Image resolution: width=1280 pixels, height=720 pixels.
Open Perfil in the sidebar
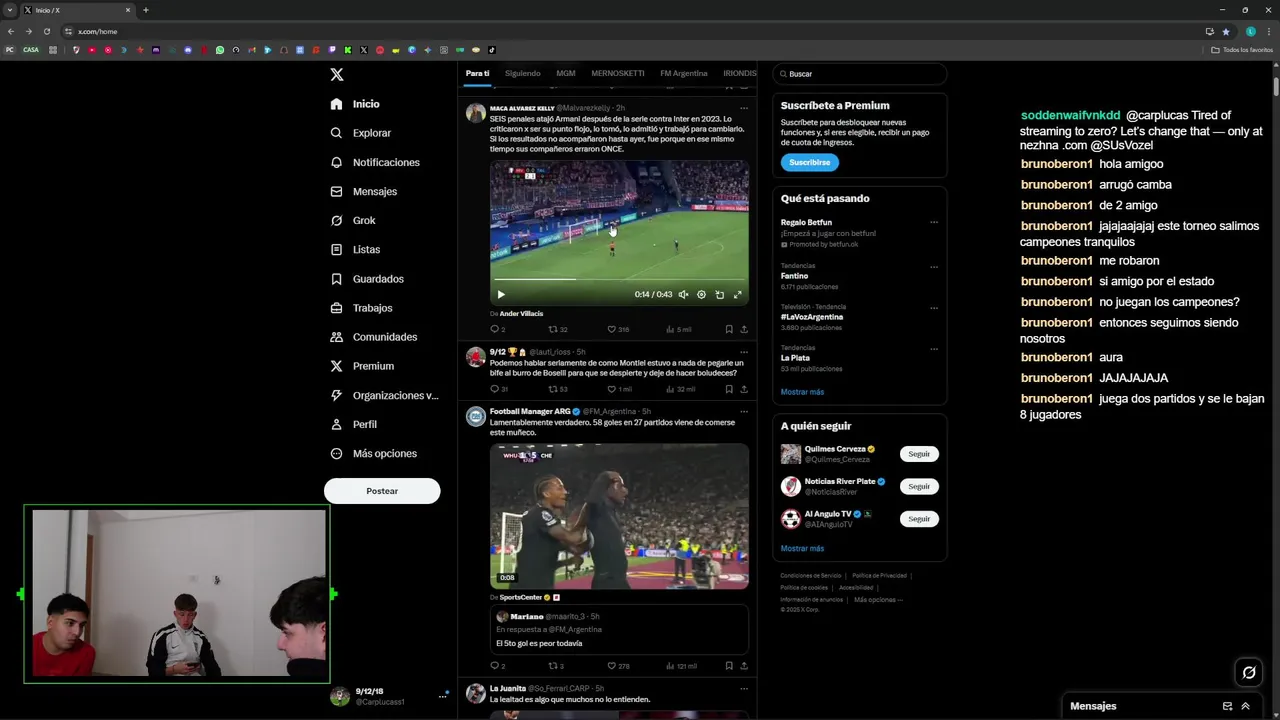(x=353, y=424)
